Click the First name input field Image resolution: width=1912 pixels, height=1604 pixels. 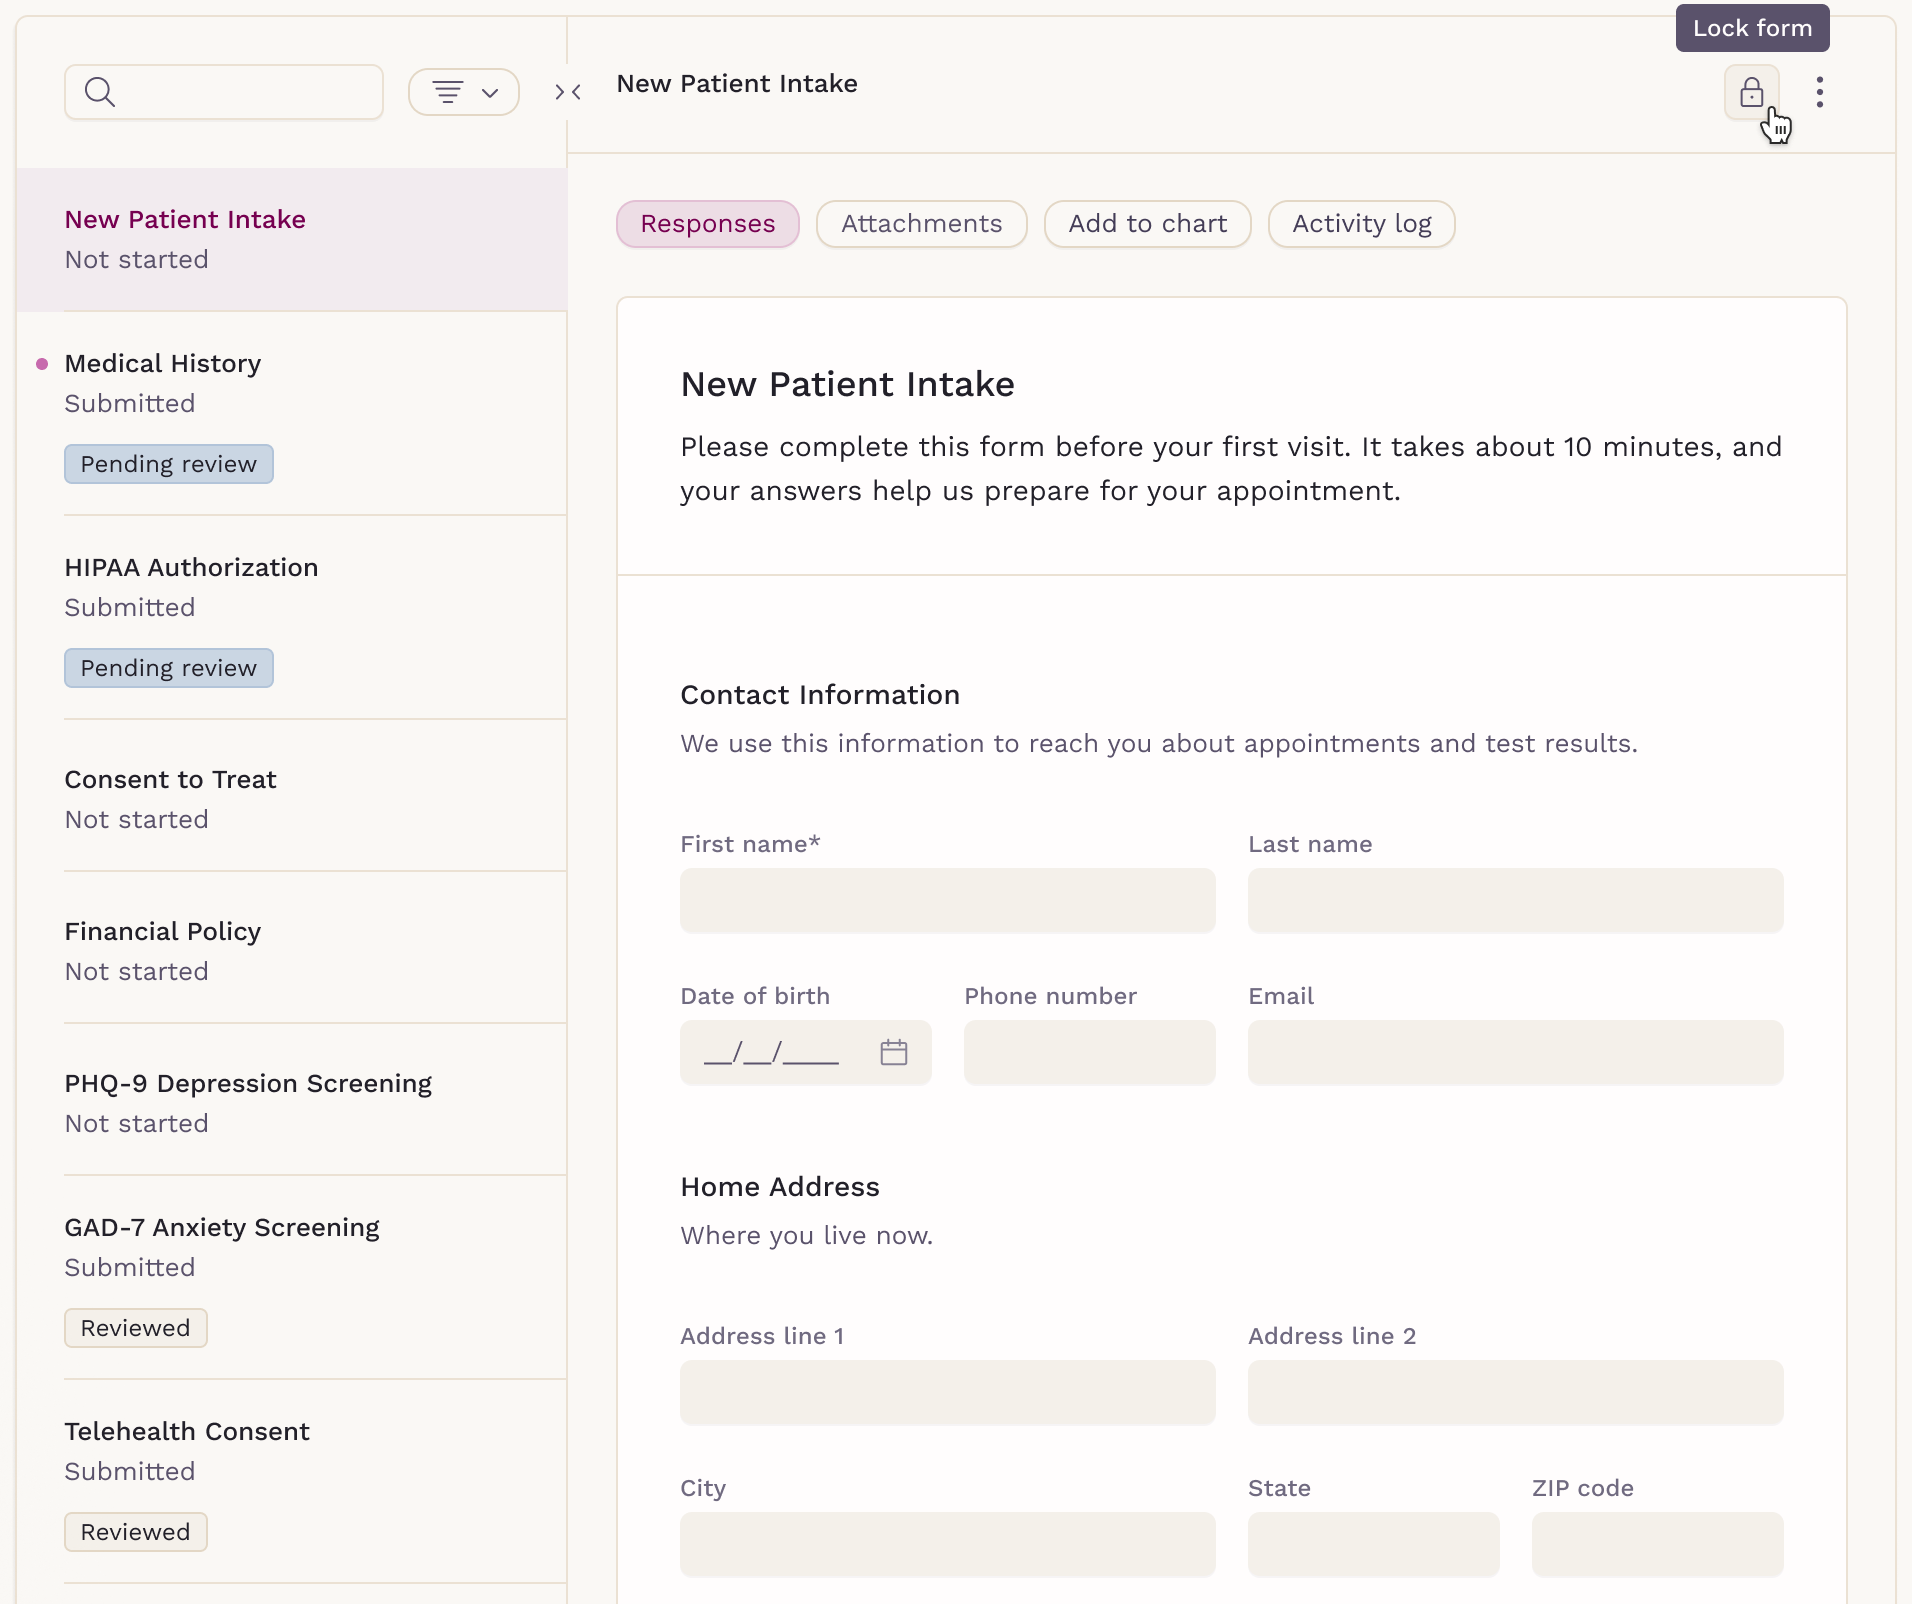tap(948, 900)
